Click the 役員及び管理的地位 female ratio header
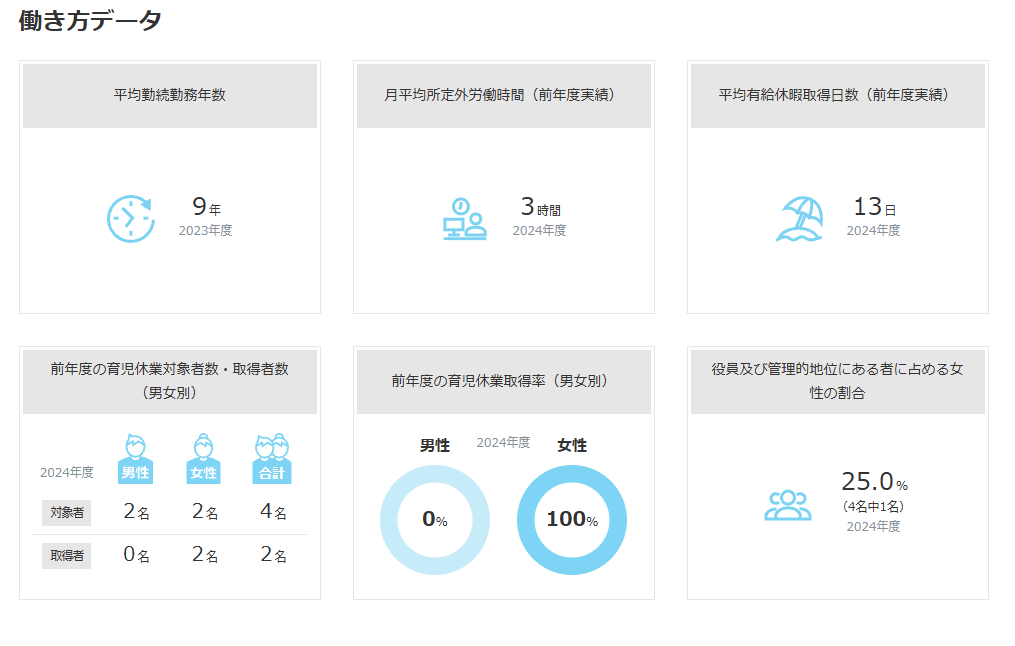 (837, 381)
